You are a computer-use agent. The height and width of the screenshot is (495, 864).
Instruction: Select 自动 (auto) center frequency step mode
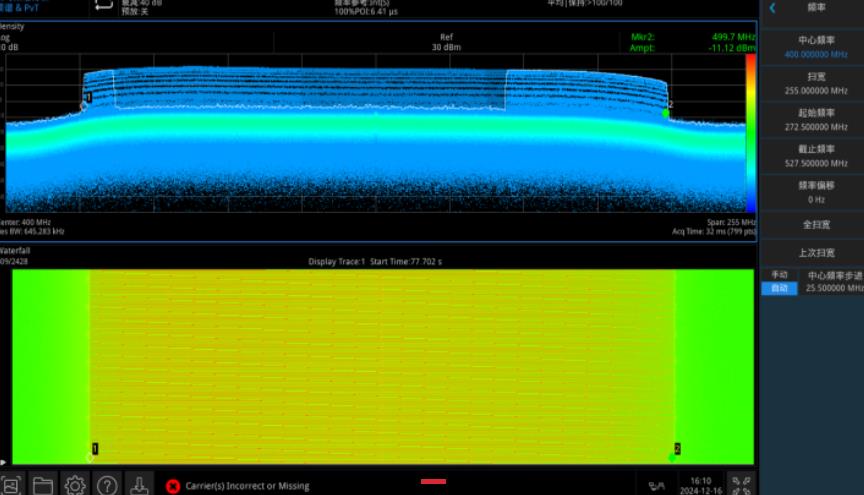coord(779,288)
